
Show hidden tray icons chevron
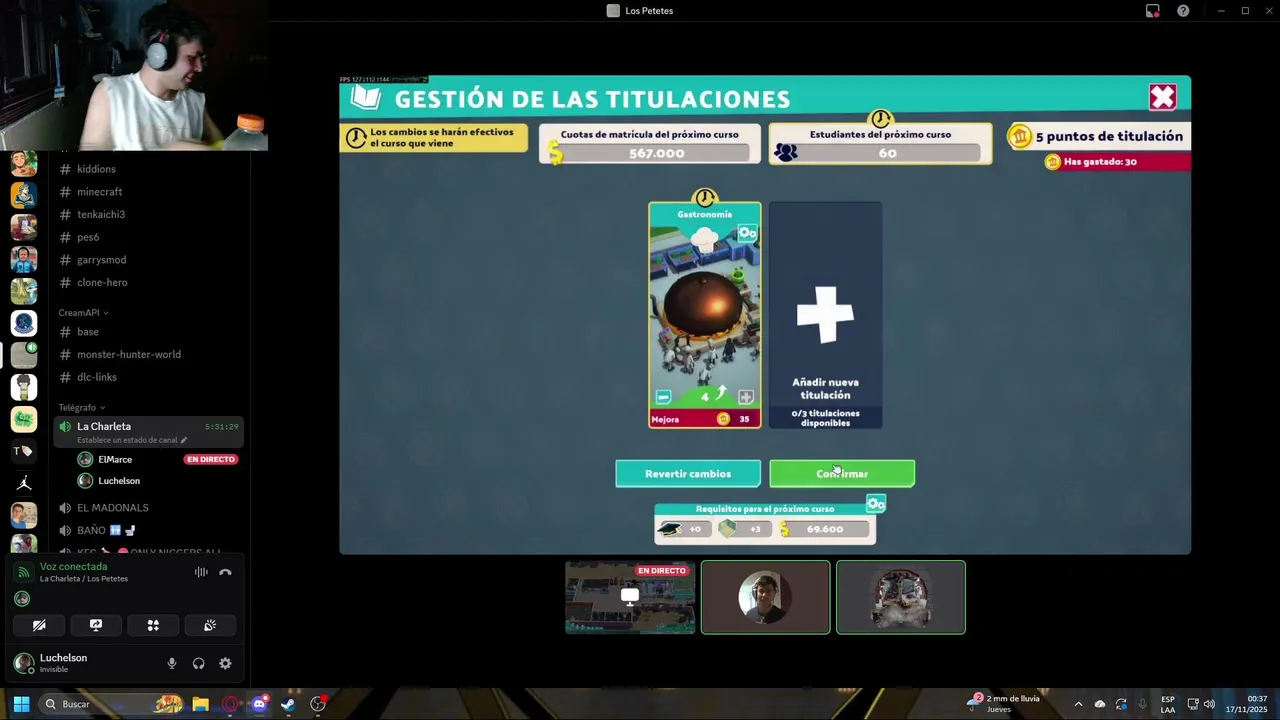pyautogui.click(x=1078, y=704)
